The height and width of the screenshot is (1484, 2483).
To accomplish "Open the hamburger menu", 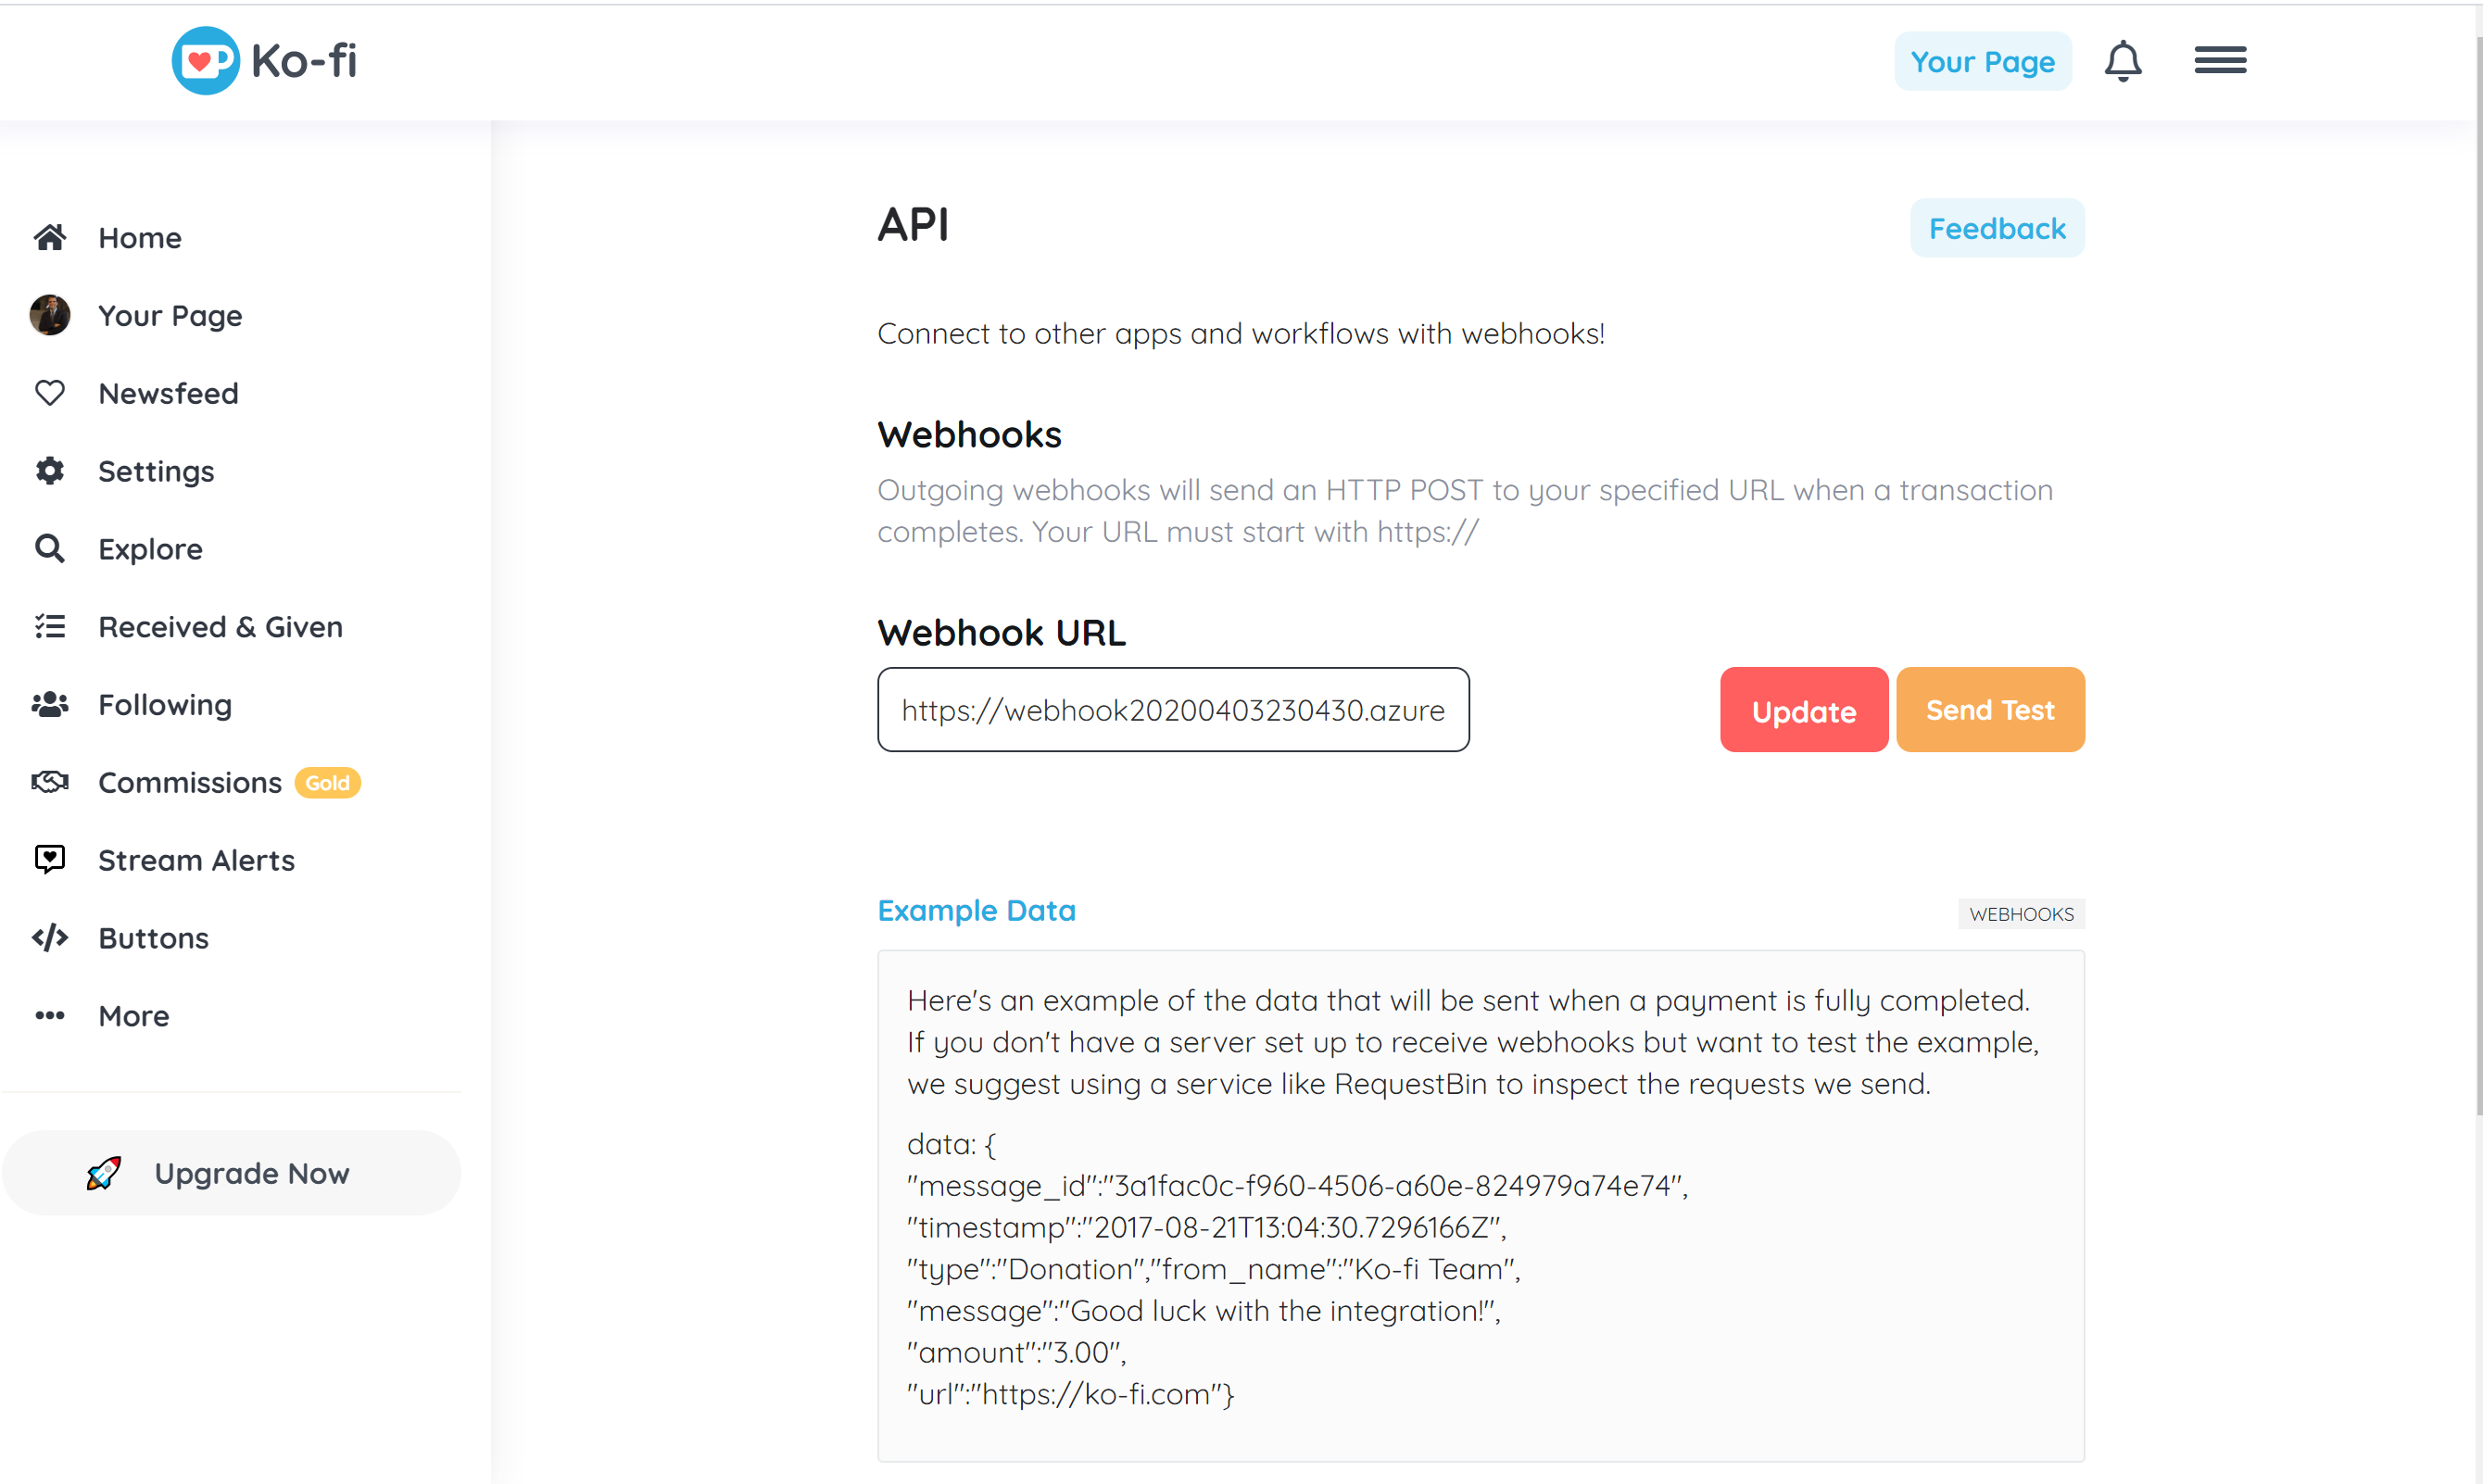I will 2220,60.
